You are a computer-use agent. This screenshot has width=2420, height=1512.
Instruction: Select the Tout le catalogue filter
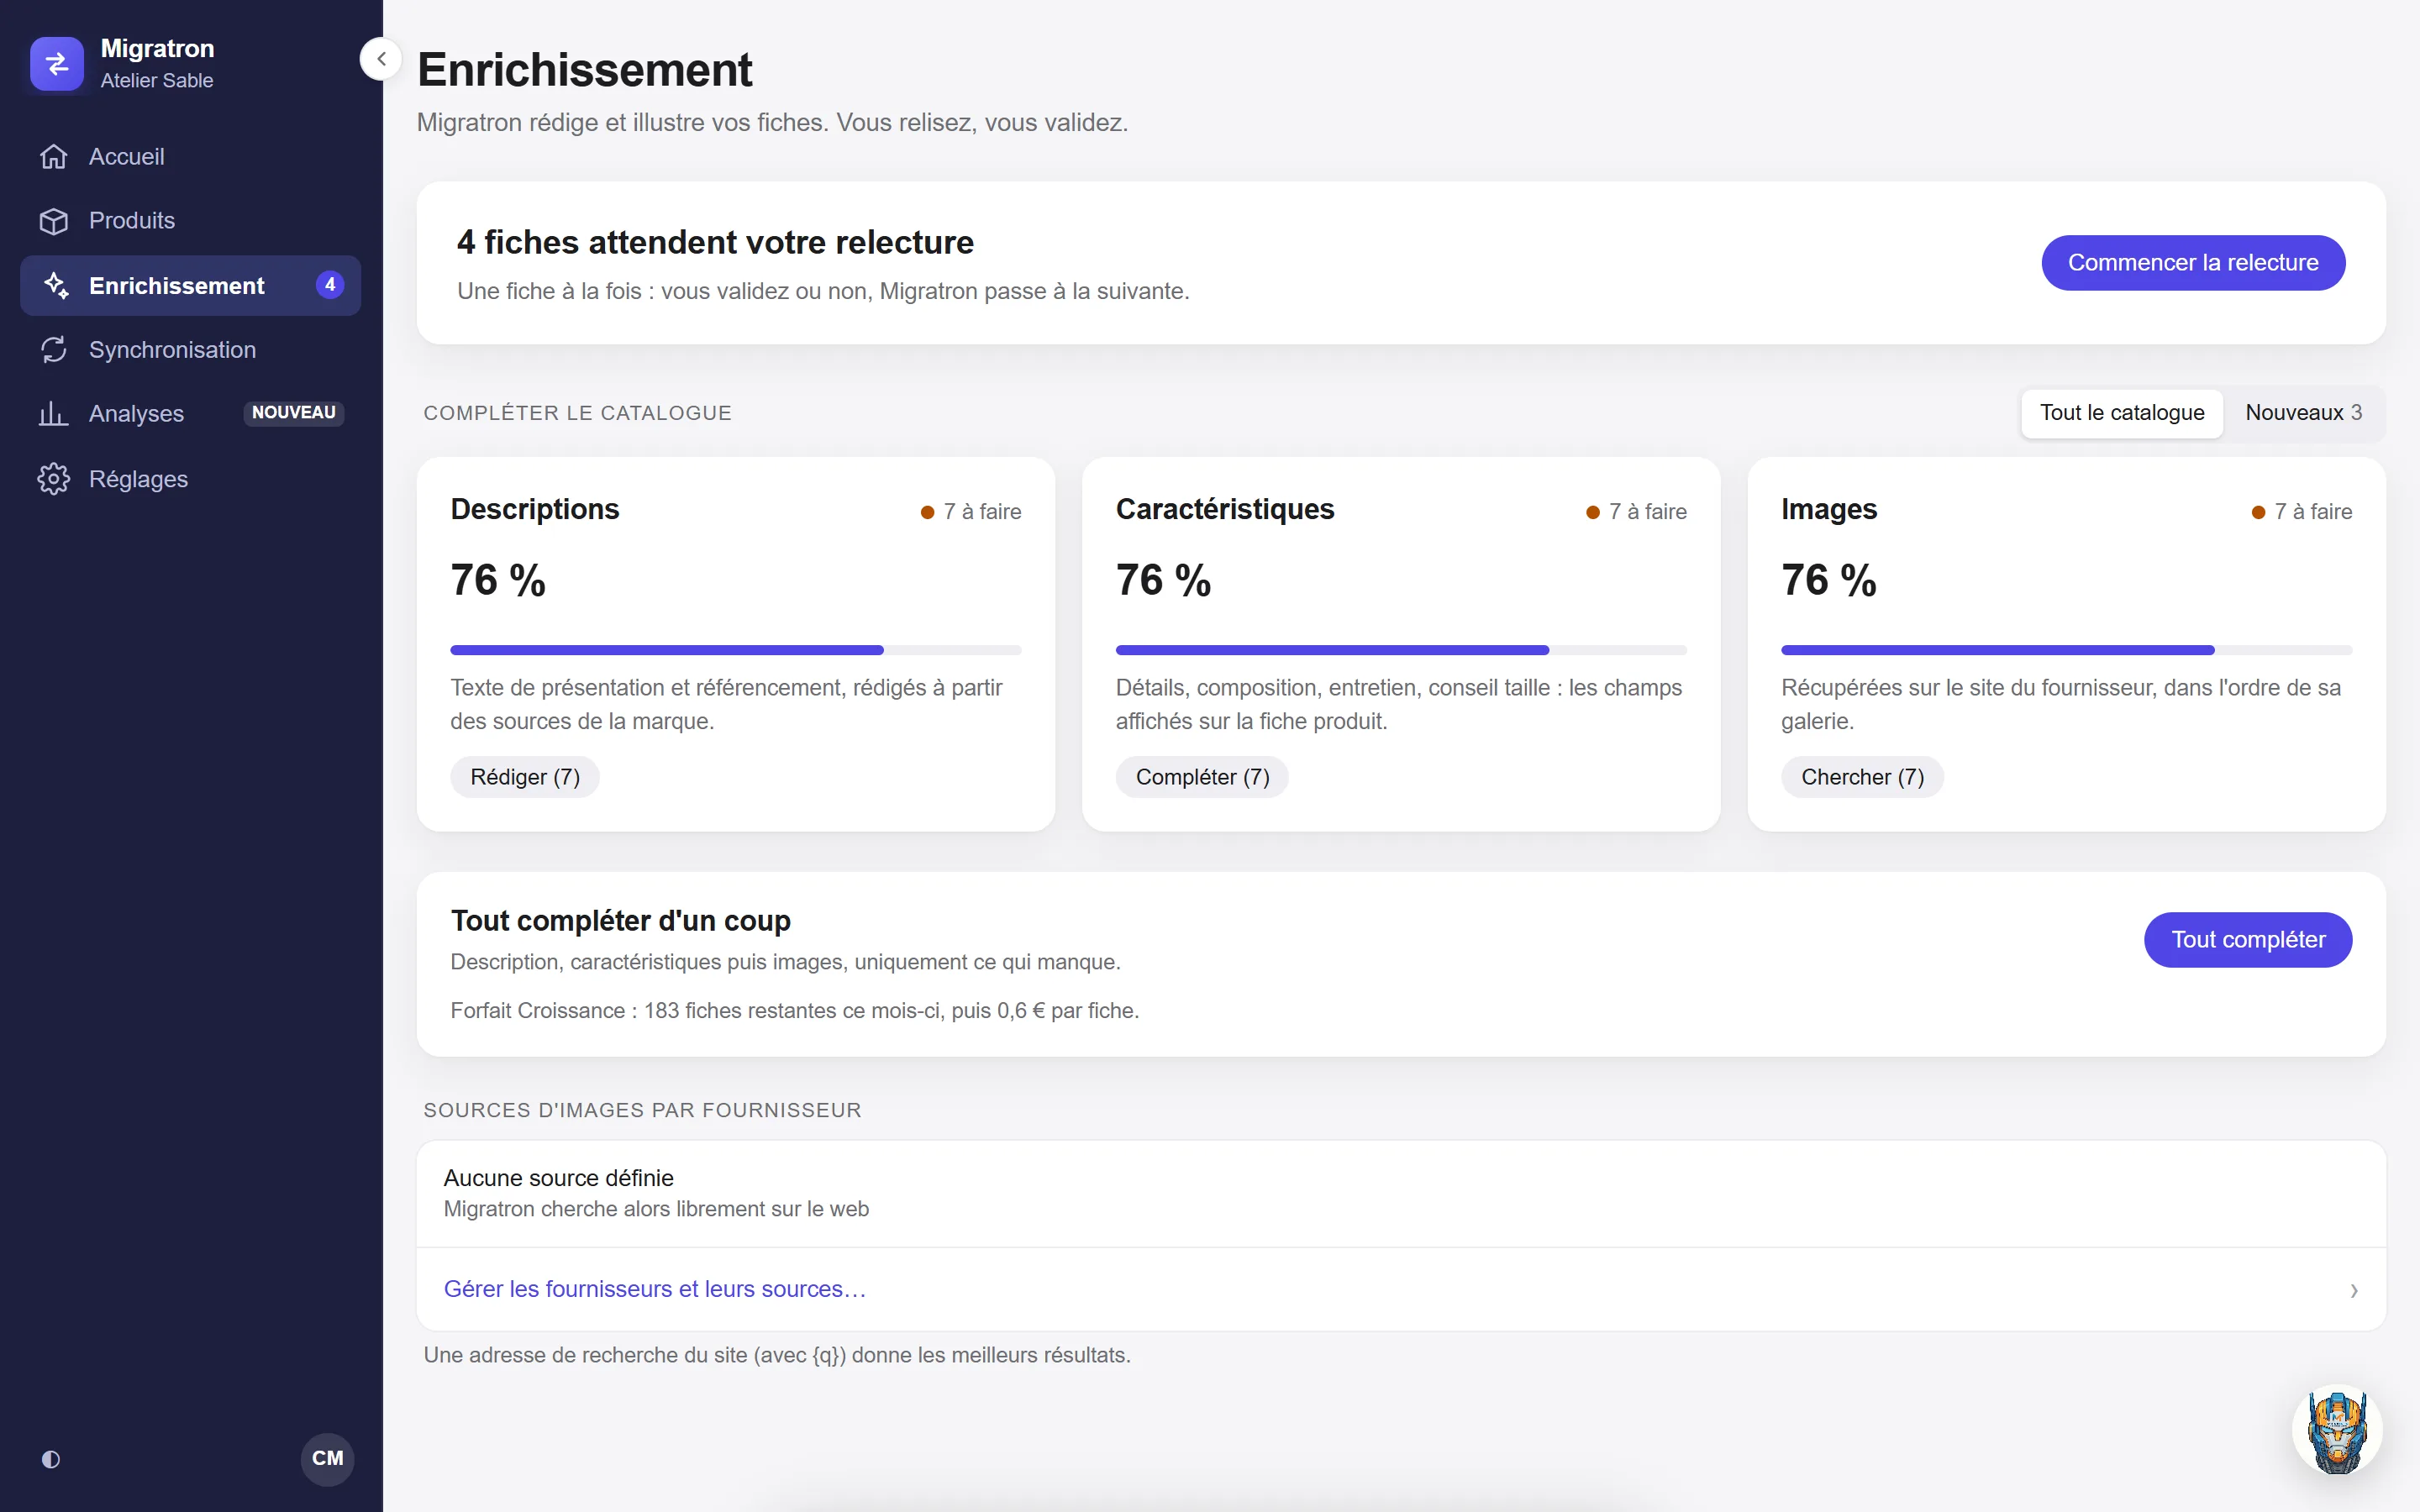coord(2122,413)
